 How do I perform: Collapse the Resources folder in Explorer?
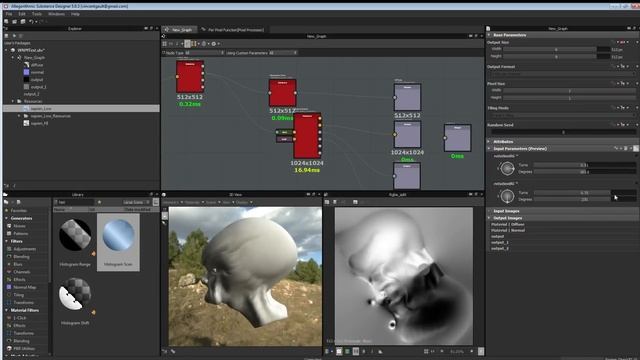13,101
